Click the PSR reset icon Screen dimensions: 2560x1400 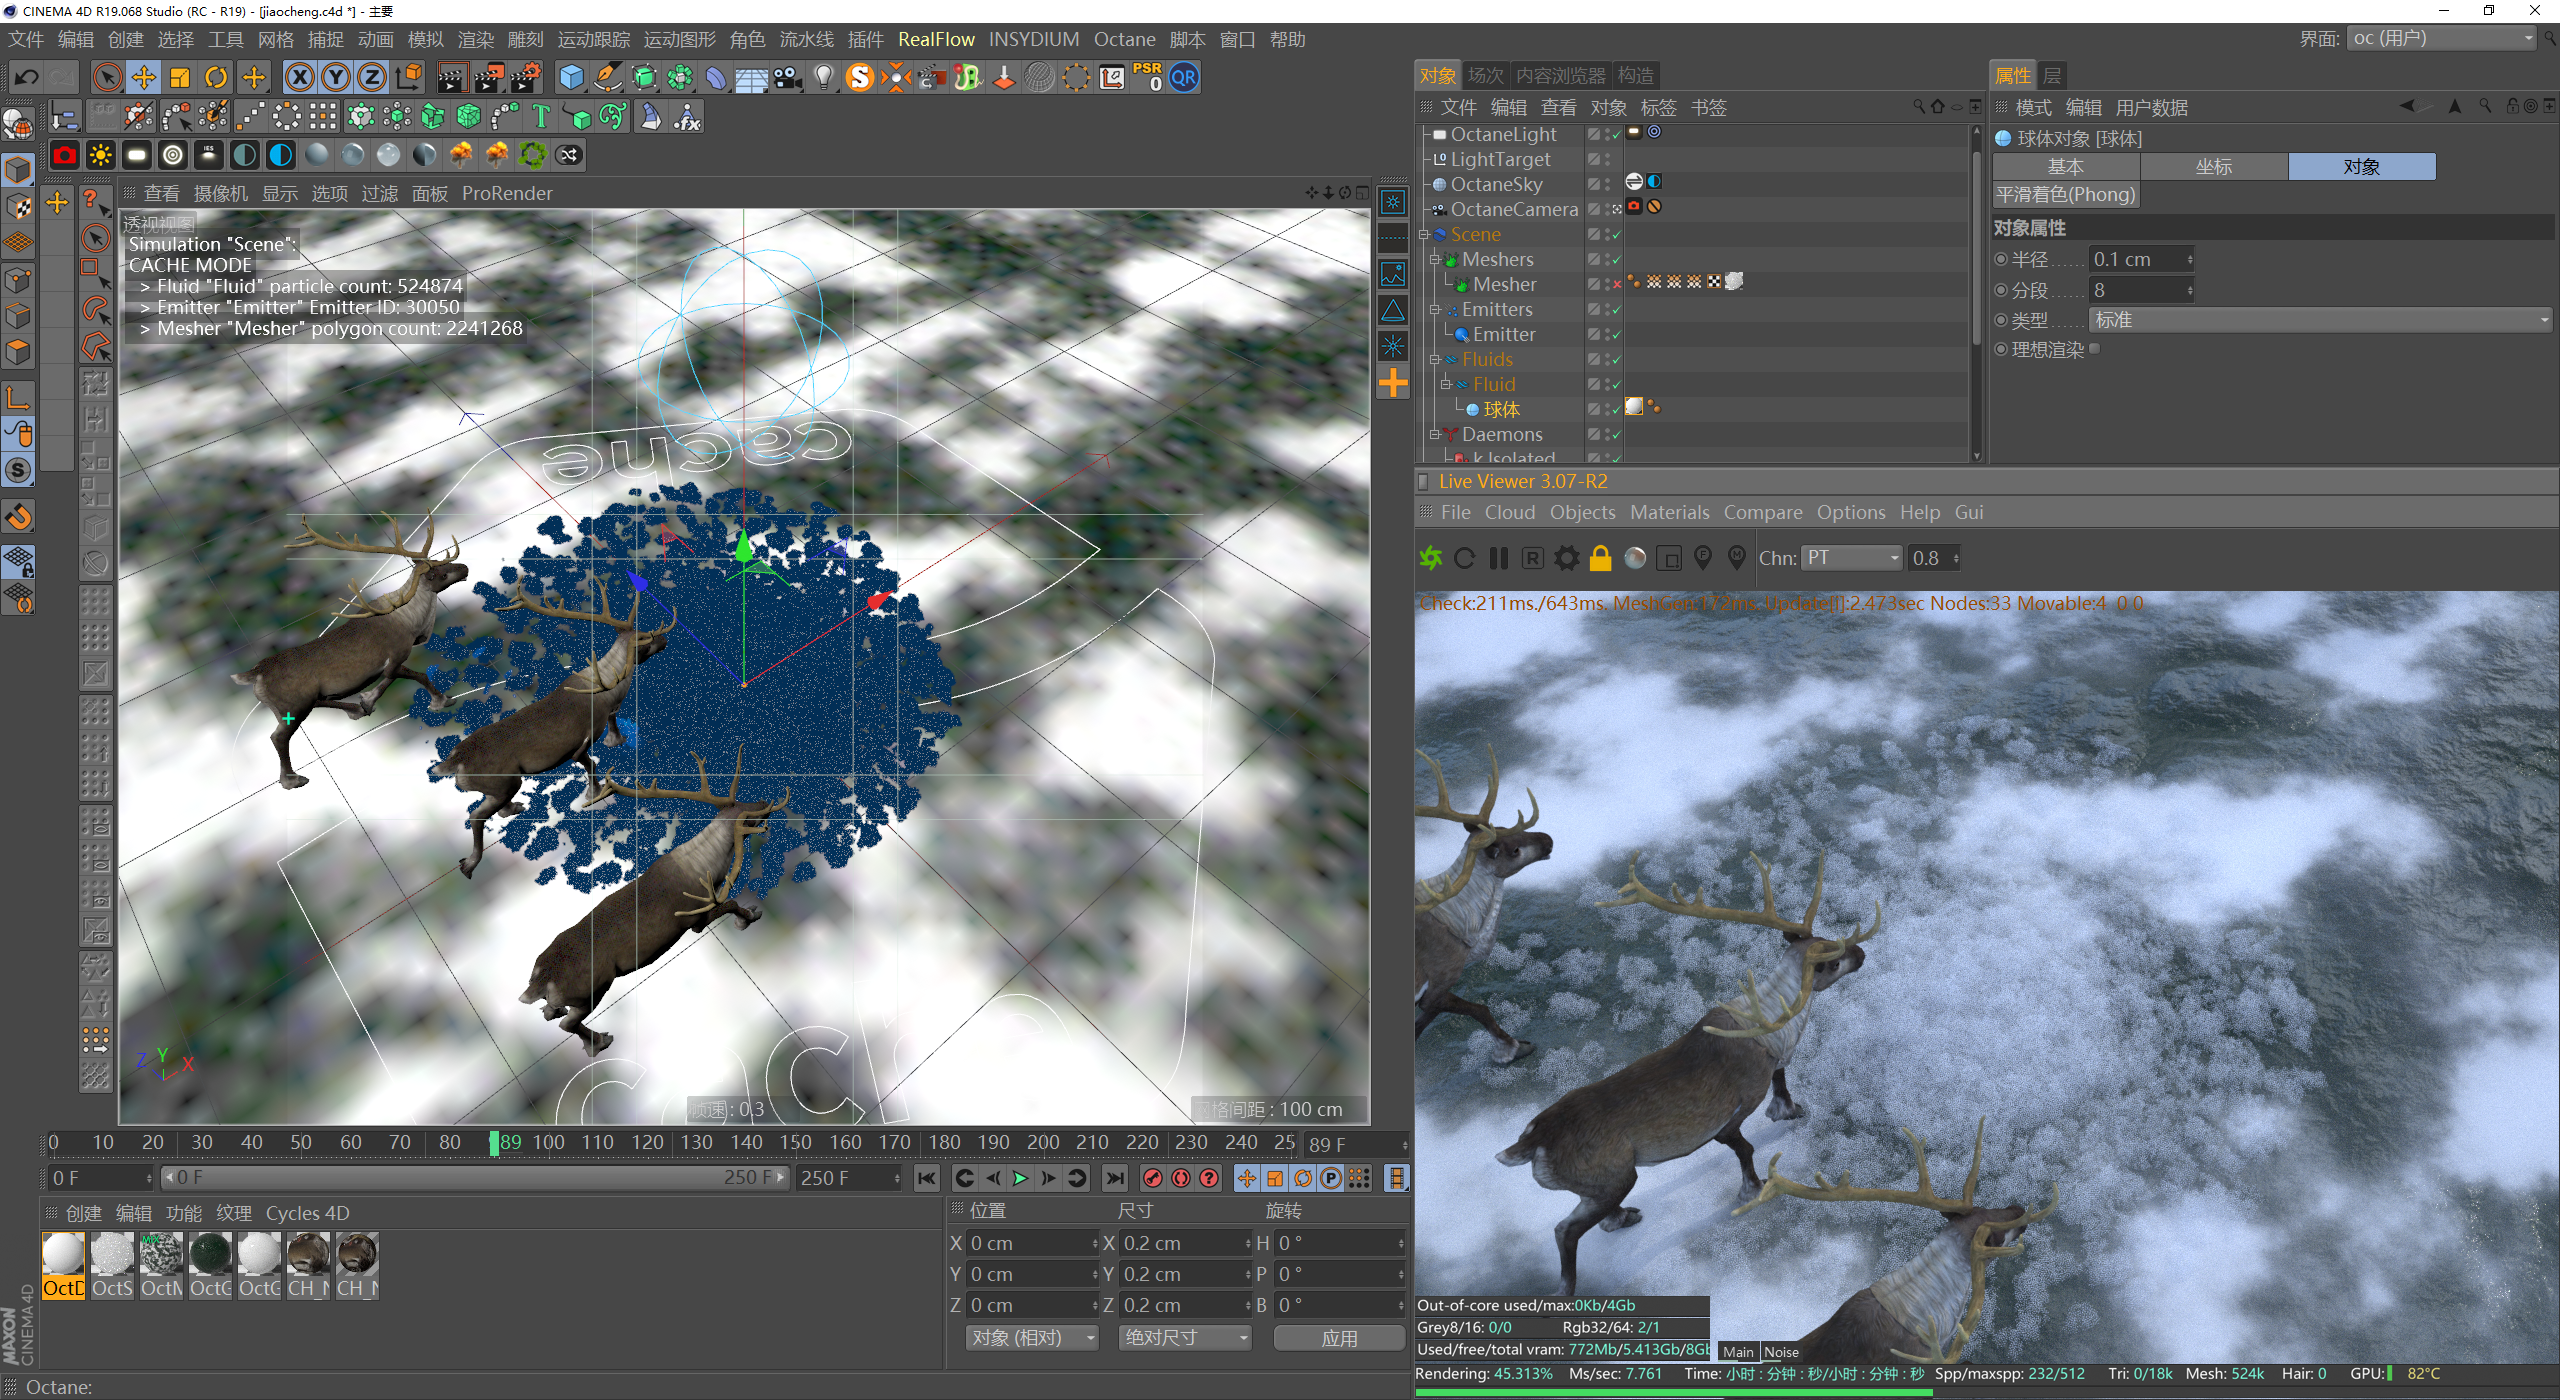point(1147,77)
